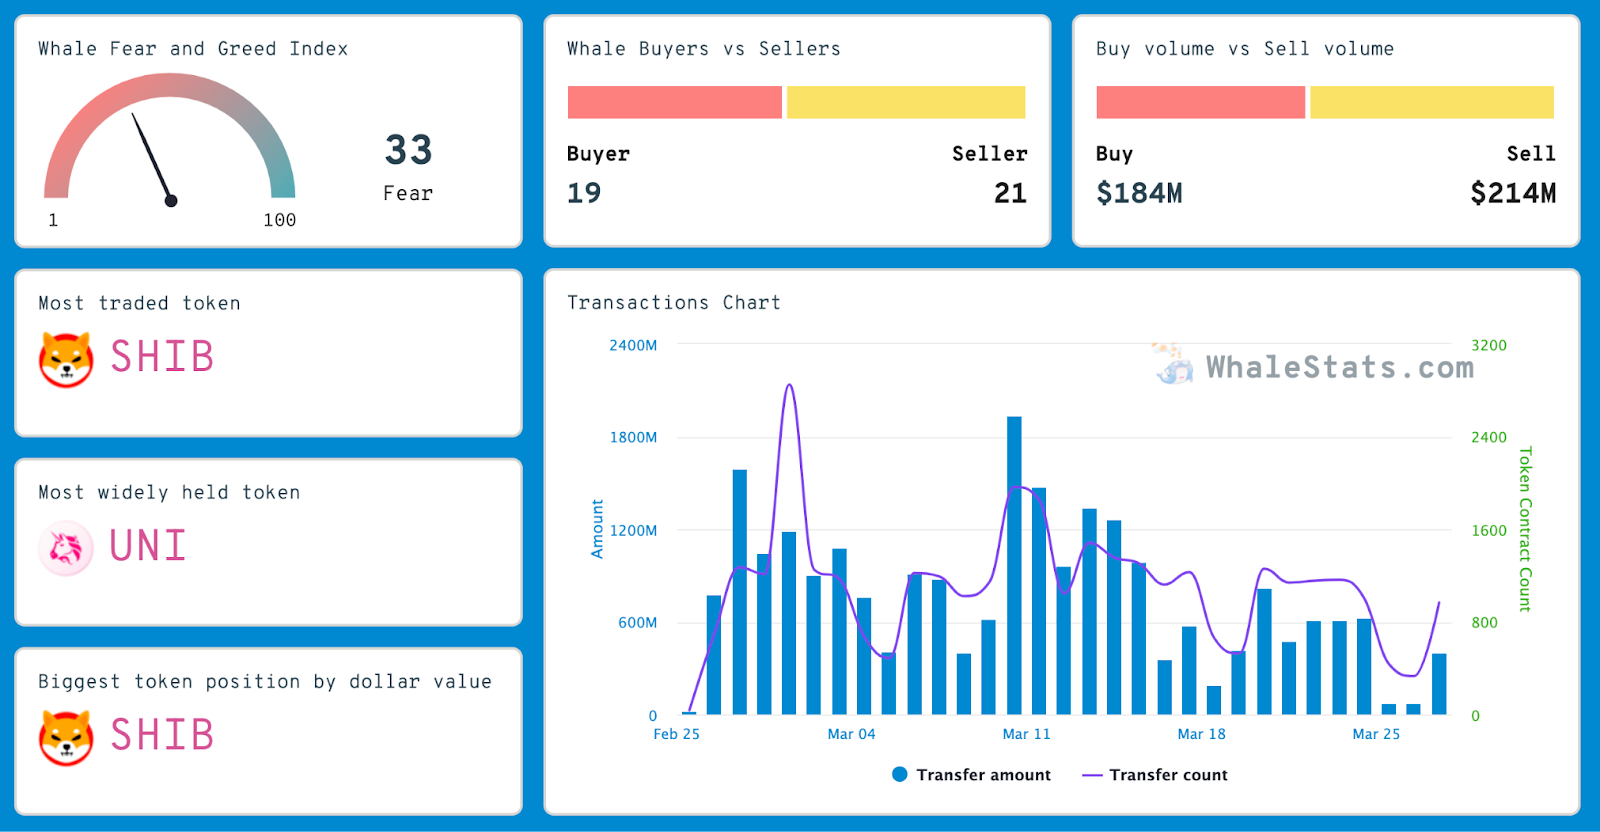Click the SHIB icon under Biggest token position
The image size is (1600, 832).
coord(66,738)
